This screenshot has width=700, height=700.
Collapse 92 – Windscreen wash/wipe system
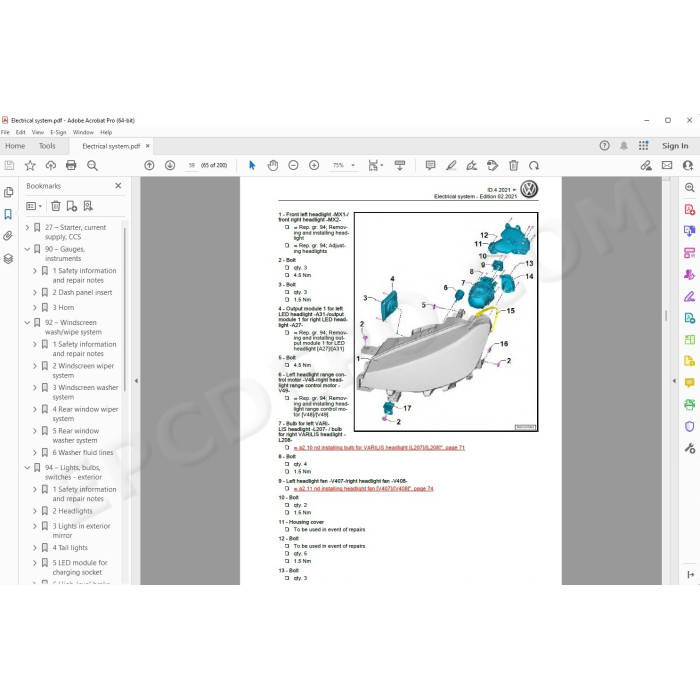click(27, 322)
